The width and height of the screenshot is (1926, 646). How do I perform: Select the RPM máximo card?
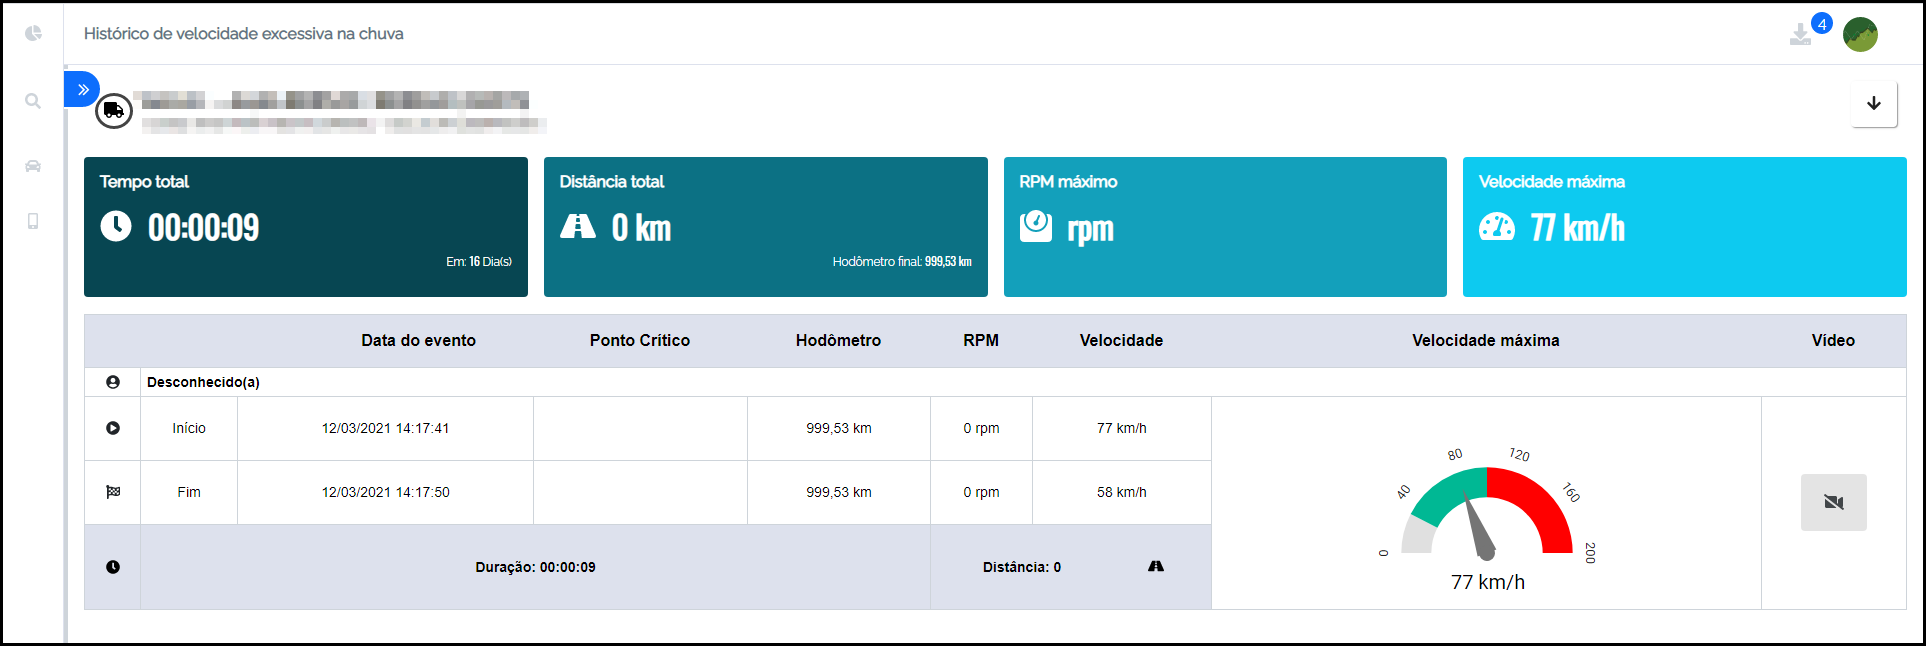1225,227
